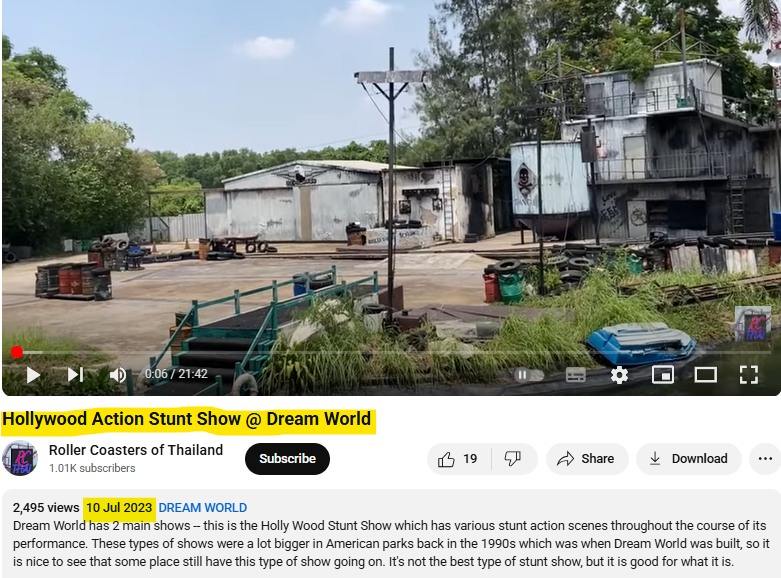Download the video

pos(689,458)
